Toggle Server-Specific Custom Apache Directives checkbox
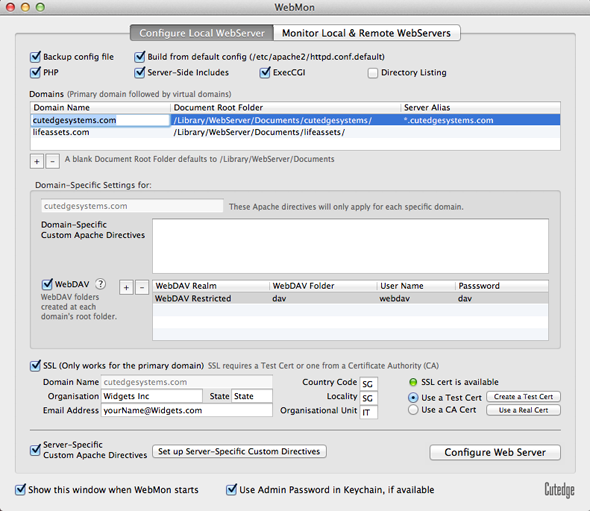 (x=35, y=450)
